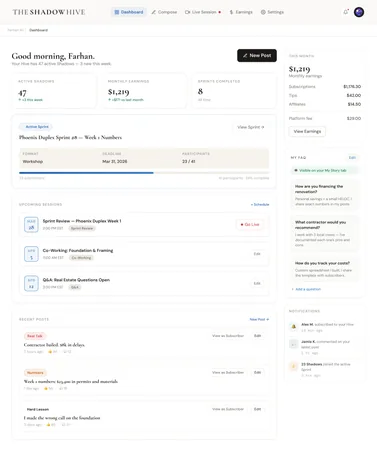This screenshot has width=377, height=460.
Task: Click the Mar 28 date badge
Action: [31, 224]
